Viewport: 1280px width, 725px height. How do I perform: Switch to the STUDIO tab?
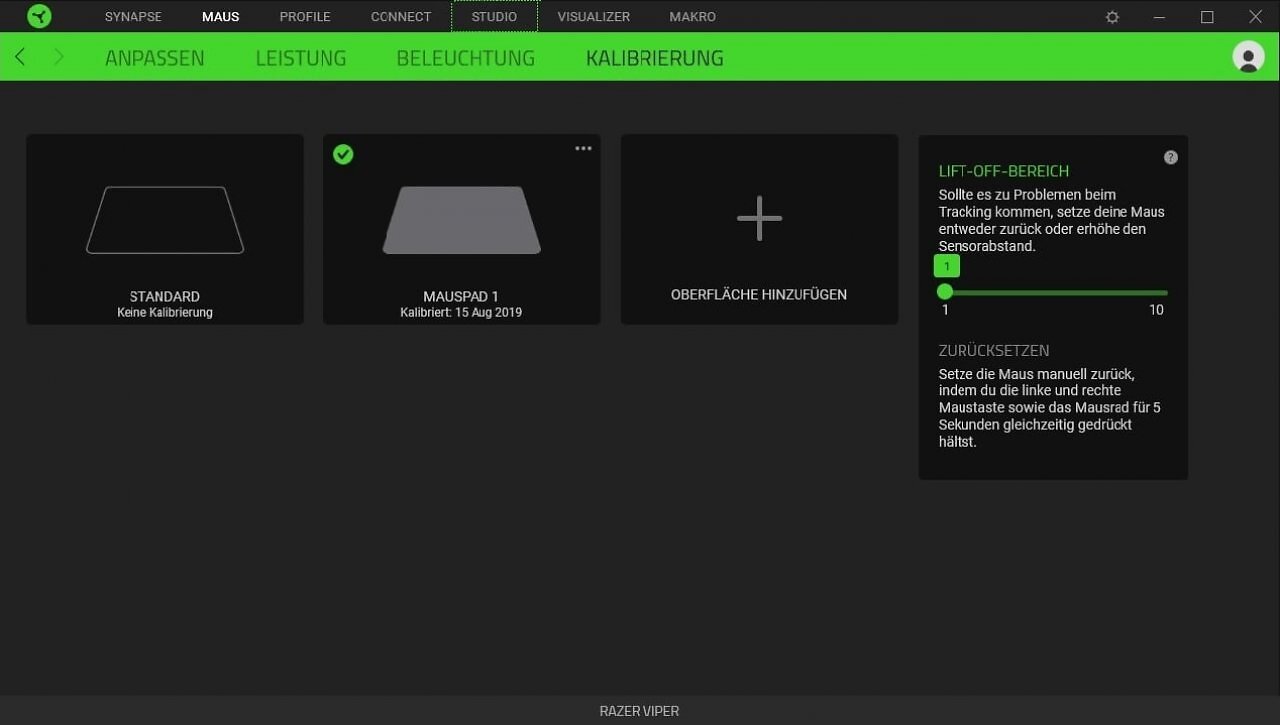[x=494, y=17]
